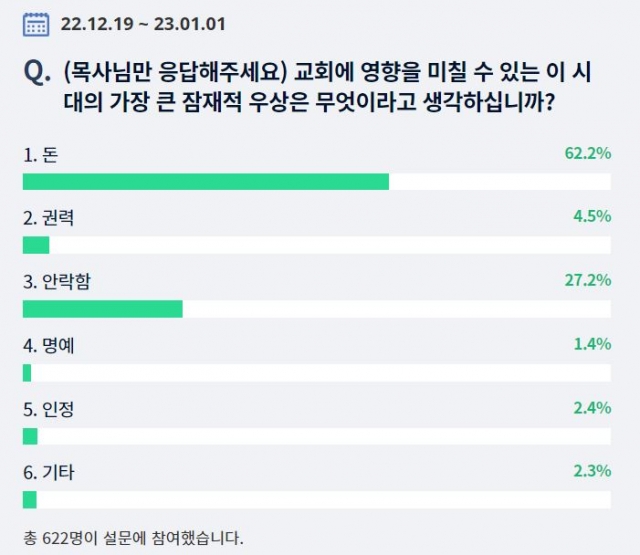
Task: Click the green bar under 인정
Action: point(30,436)
